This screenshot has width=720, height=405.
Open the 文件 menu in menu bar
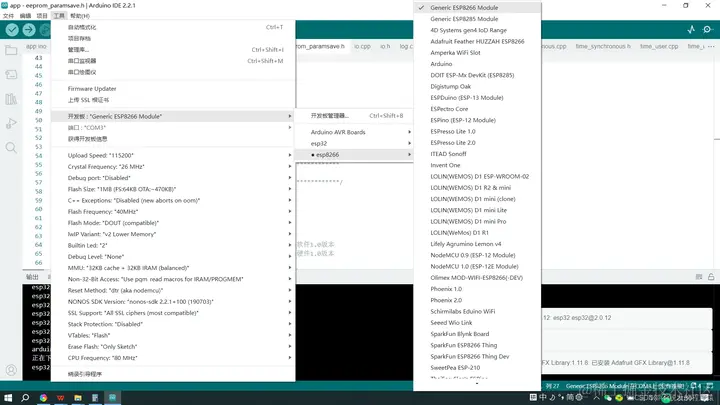pos(8,16)
